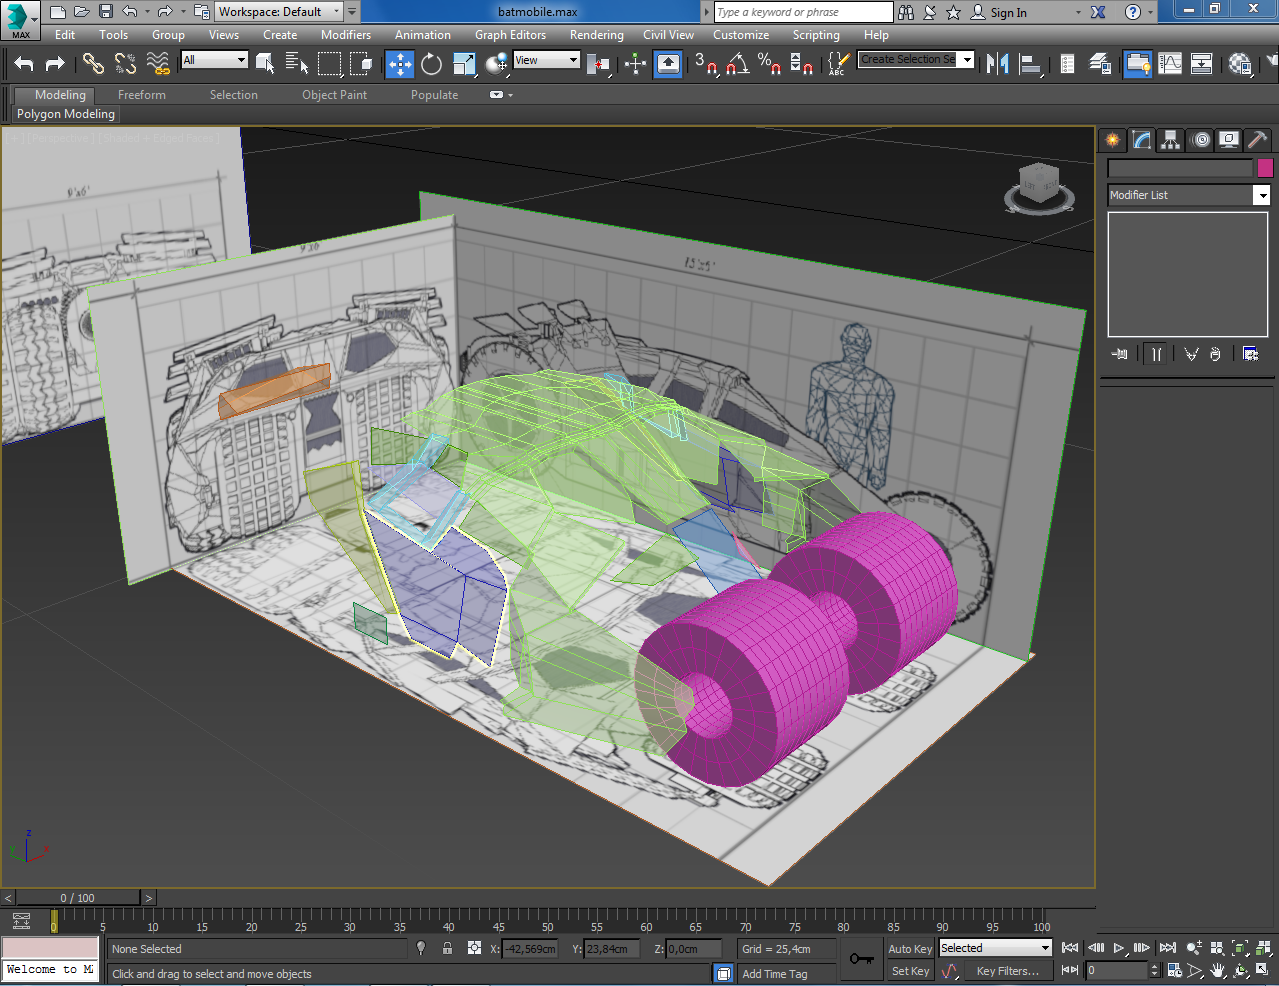Viewport: 1279px width, 986px height.
Task: Choose the Rectangular Selection Region tool
Action: tap(329, 64)
